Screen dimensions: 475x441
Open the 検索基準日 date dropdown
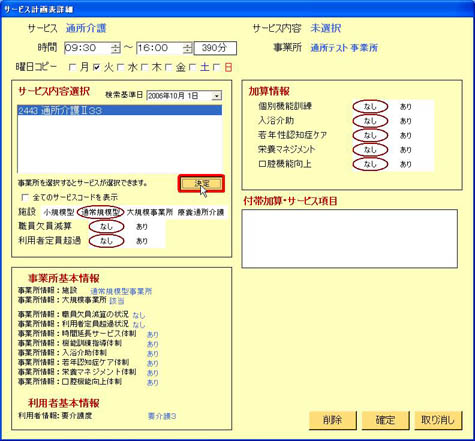[x=217, y=96]
